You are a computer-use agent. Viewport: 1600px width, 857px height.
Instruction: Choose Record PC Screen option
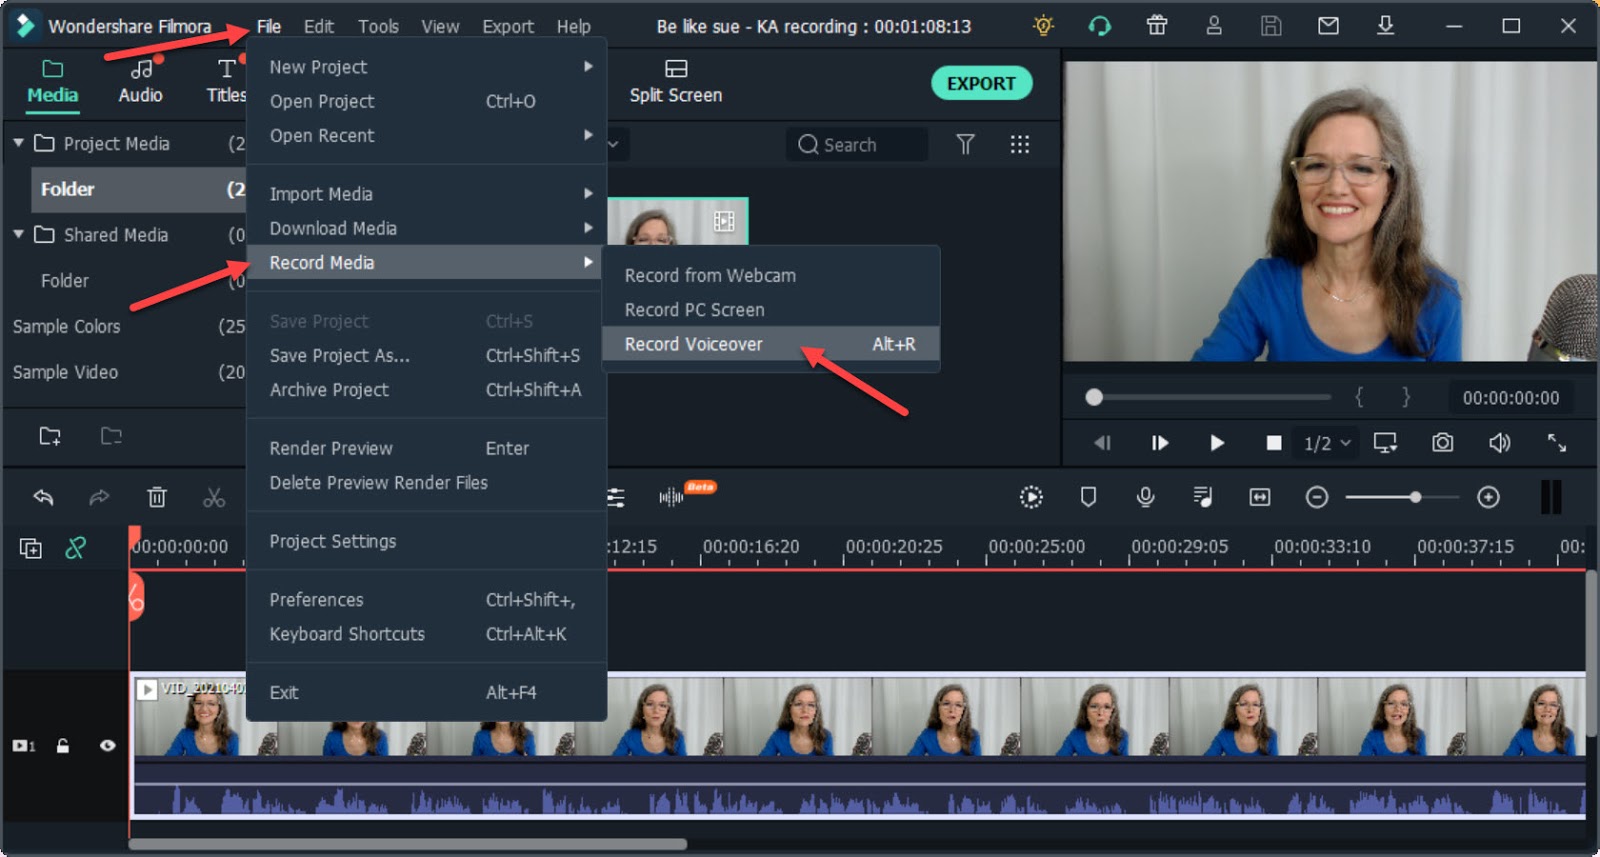pos(694,310)
